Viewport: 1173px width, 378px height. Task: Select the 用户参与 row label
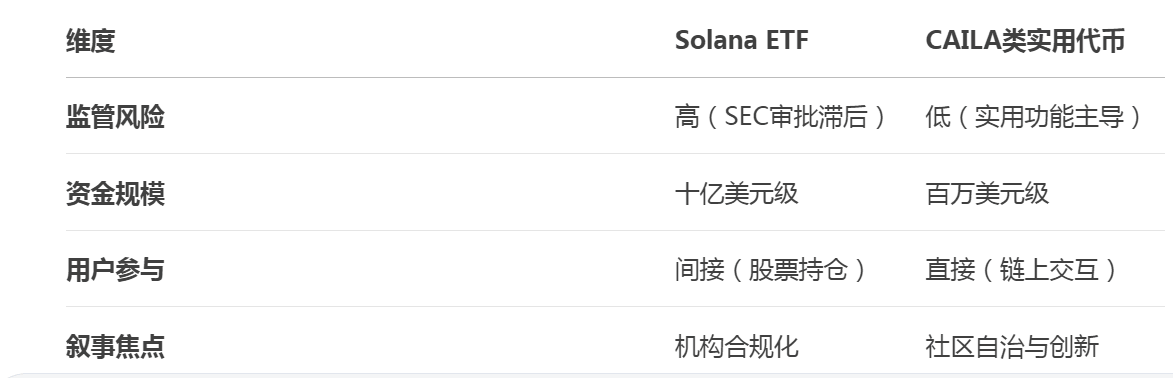coord(115,269)
